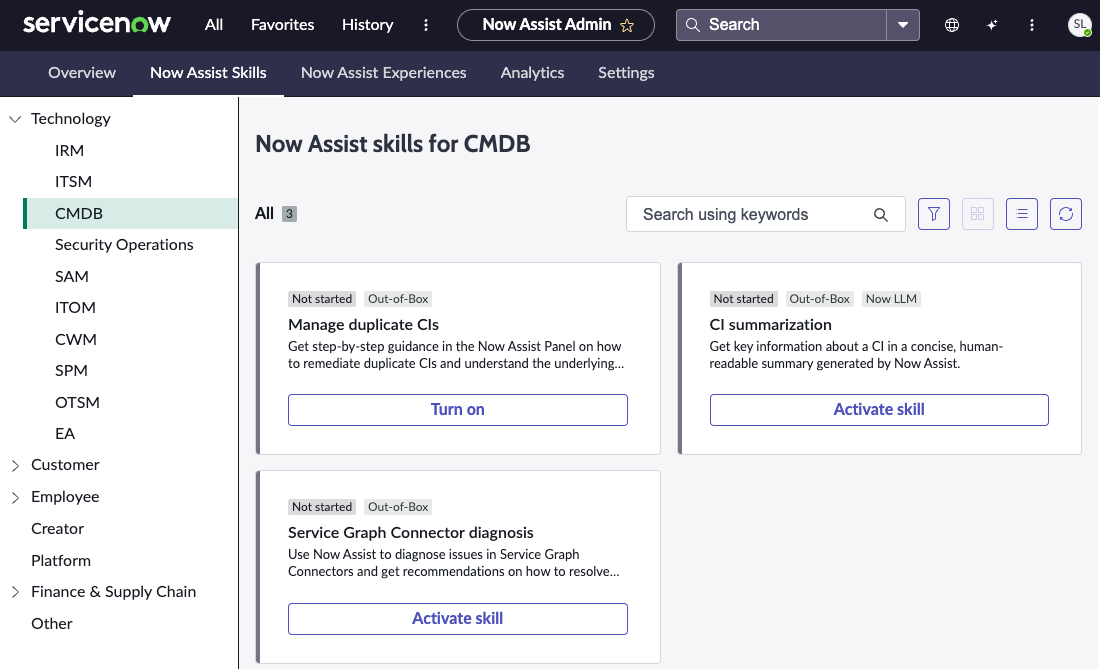Select ITOM in the sidebar

(x=75, y=308)
